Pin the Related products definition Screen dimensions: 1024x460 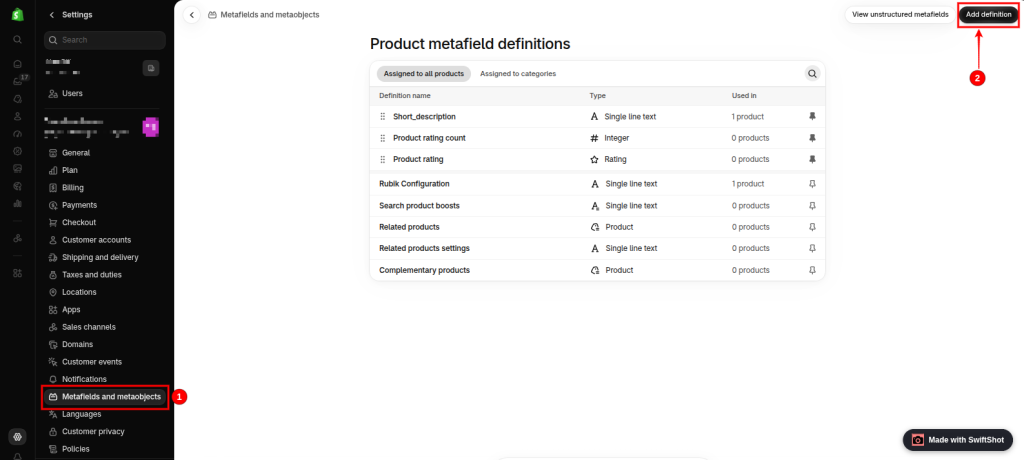coord(812,227)
